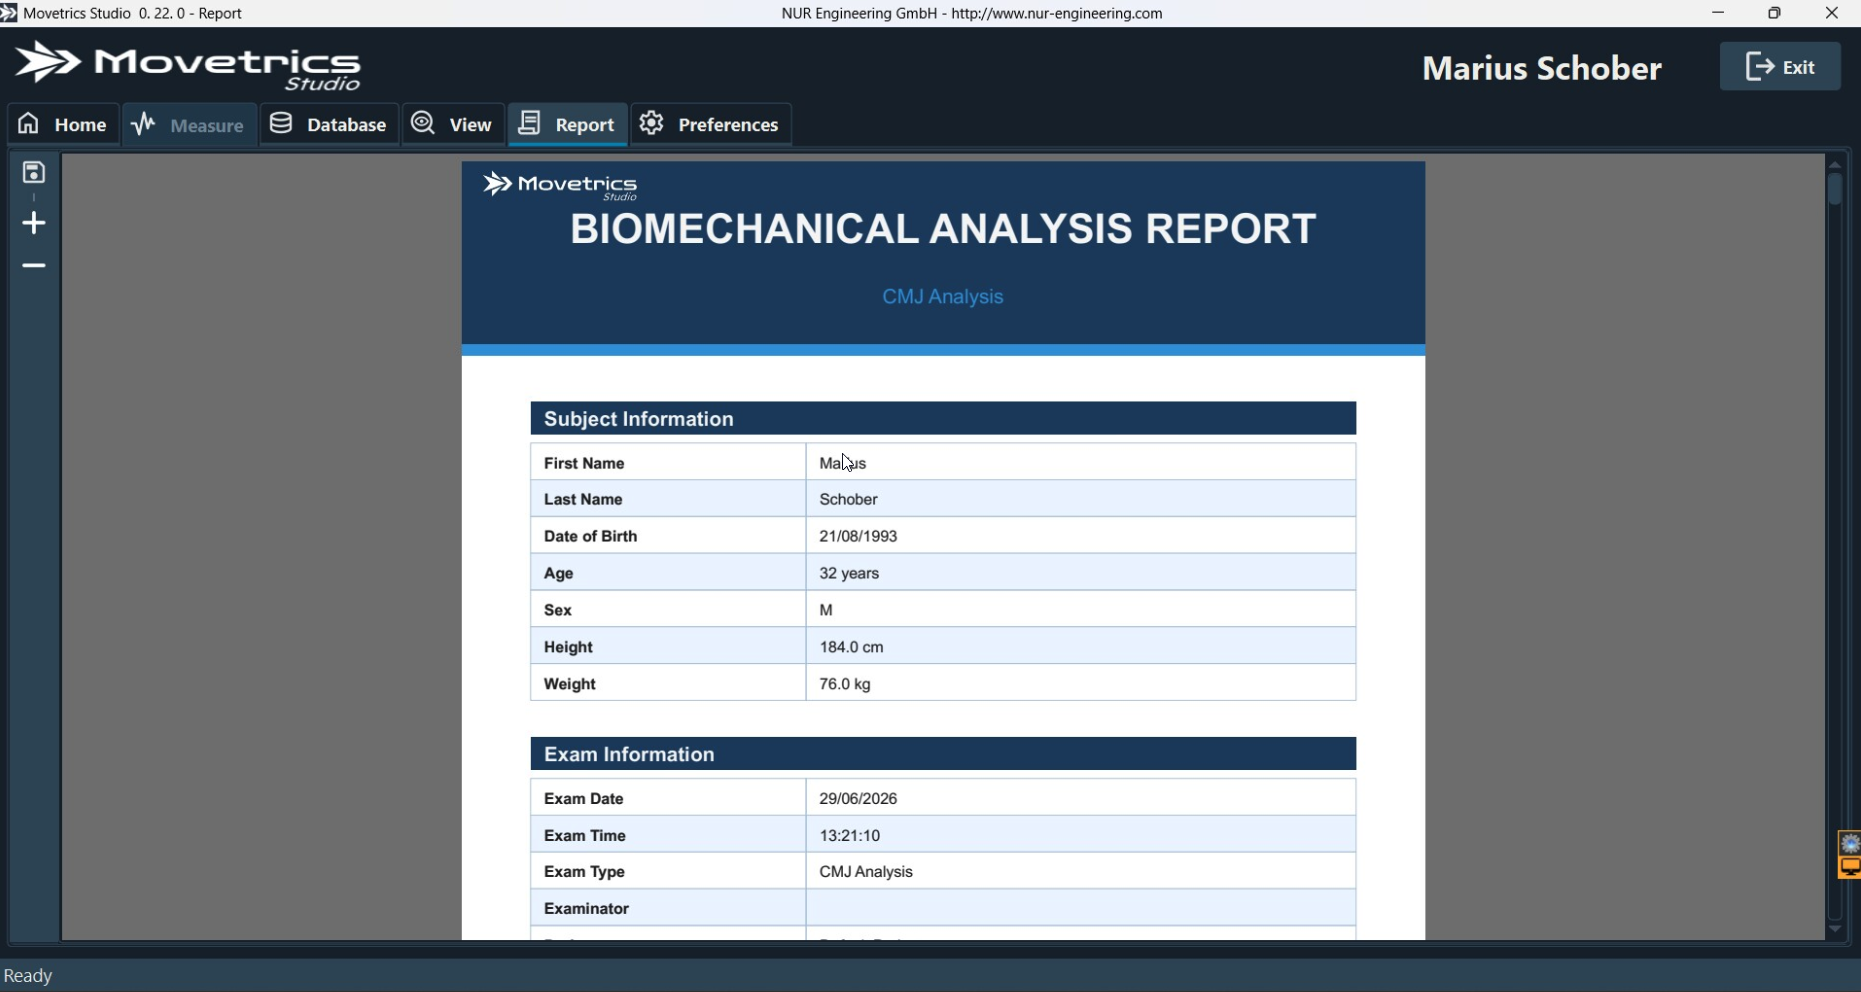Click the Last Name label cell
This screenshot has height=992, width=1861.
pyautogui.click(x=668, y=499)
